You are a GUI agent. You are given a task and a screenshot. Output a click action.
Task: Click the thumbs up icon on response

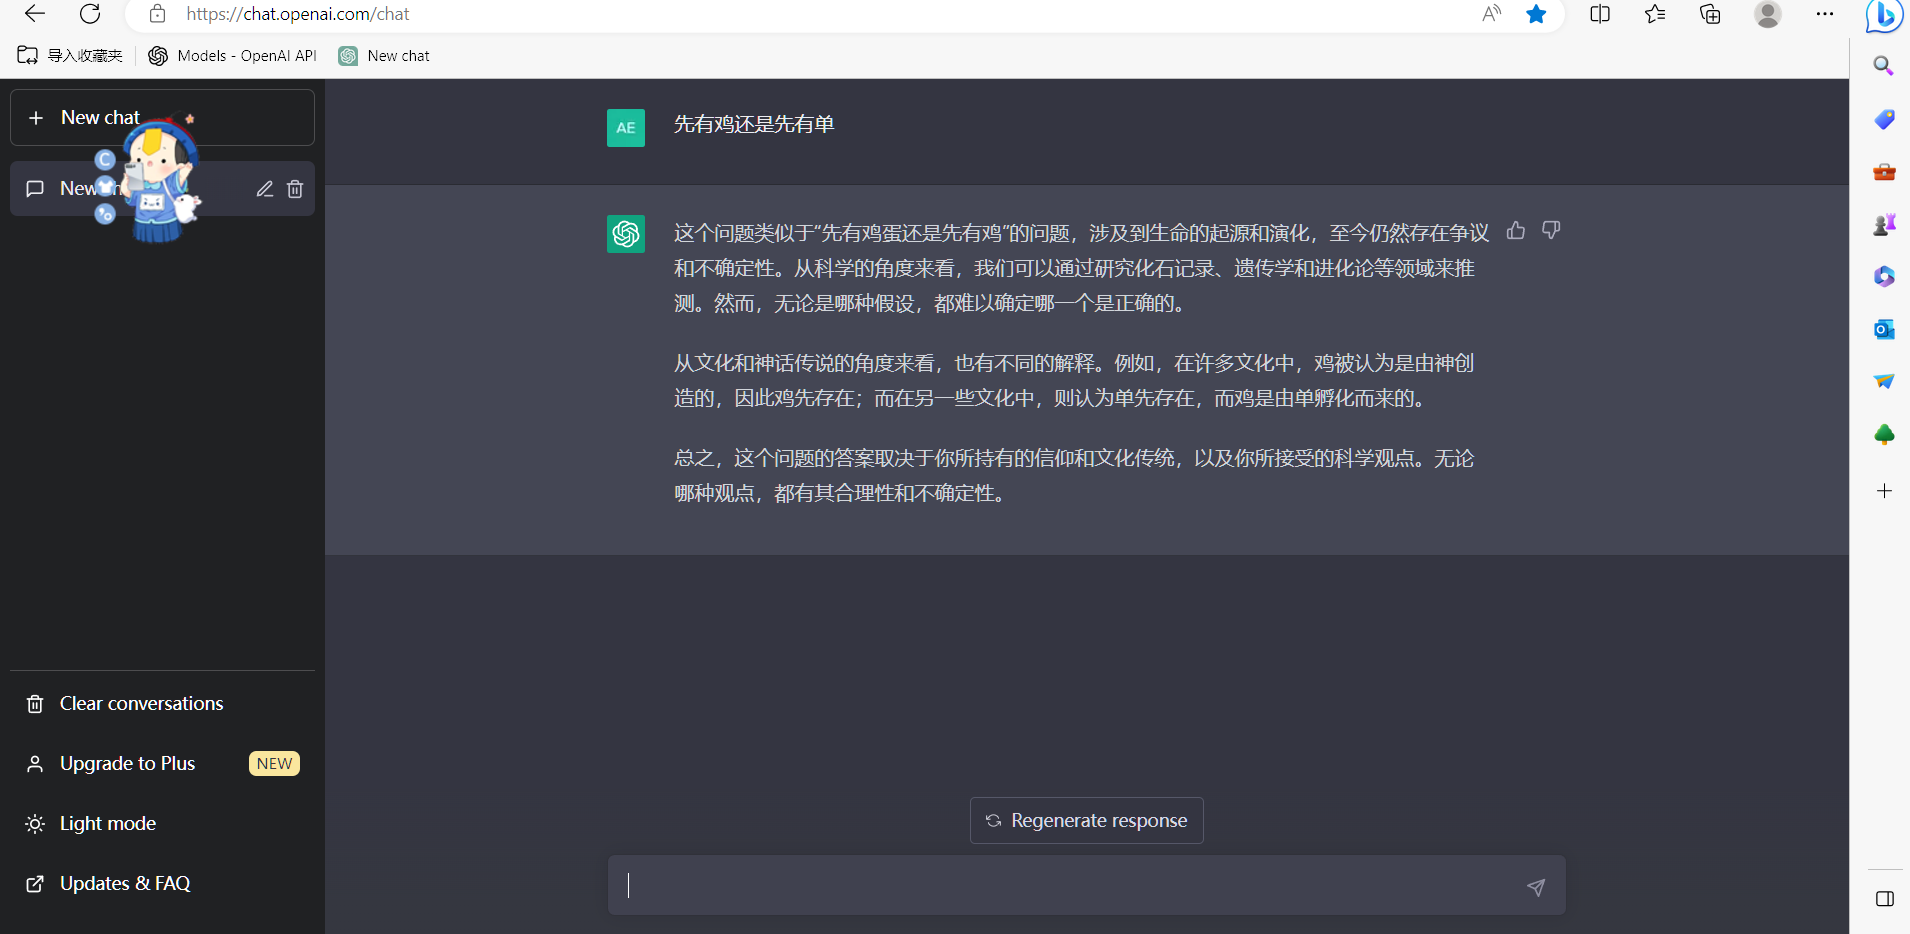[x=1516, y=231]
